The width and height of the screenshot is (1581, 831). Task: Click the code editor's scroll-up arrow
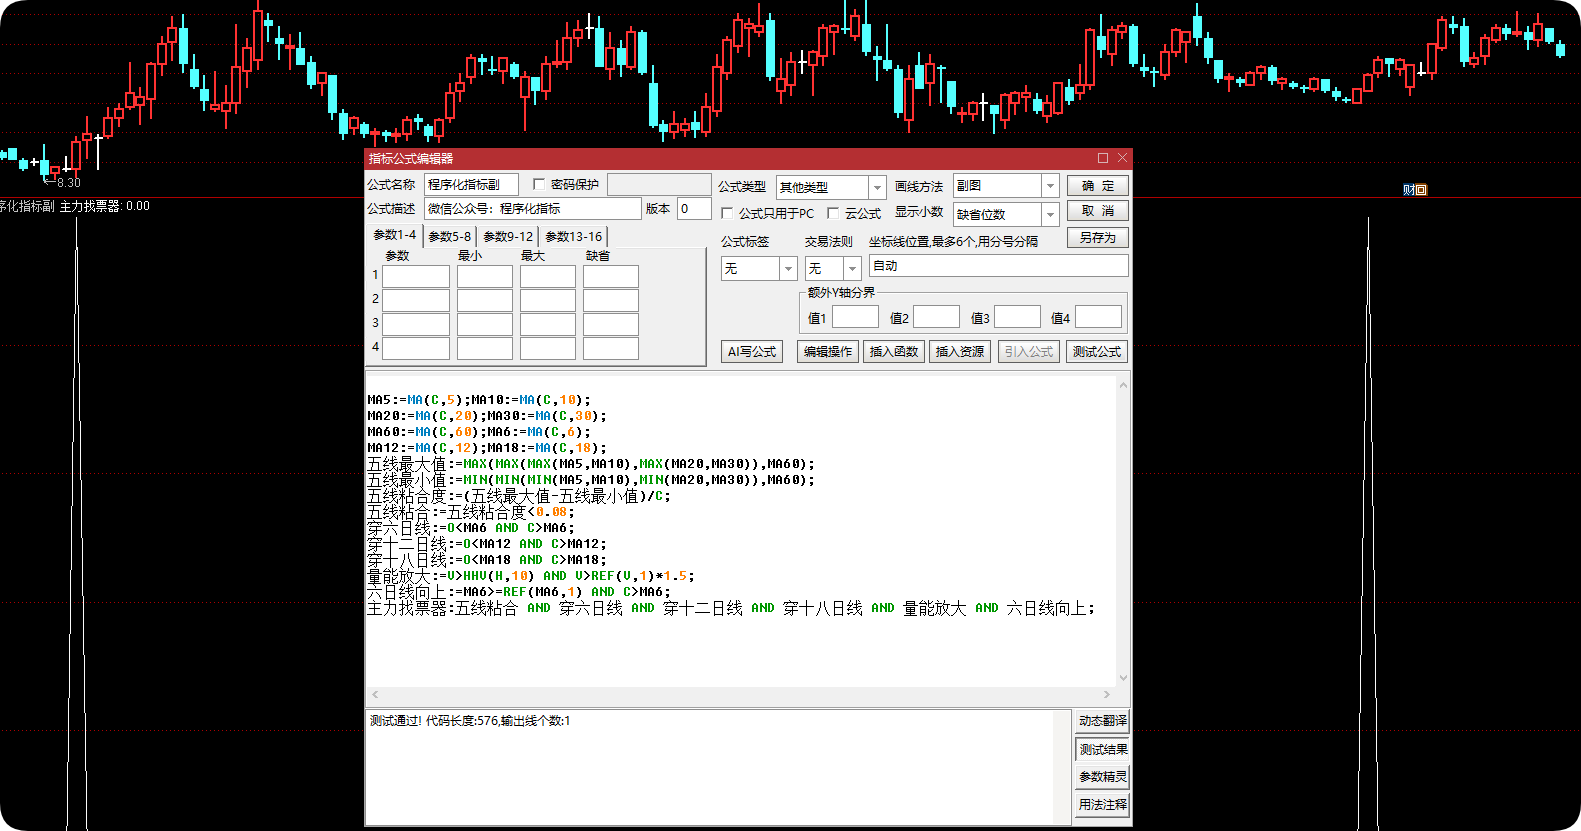tap(1123, 385)
